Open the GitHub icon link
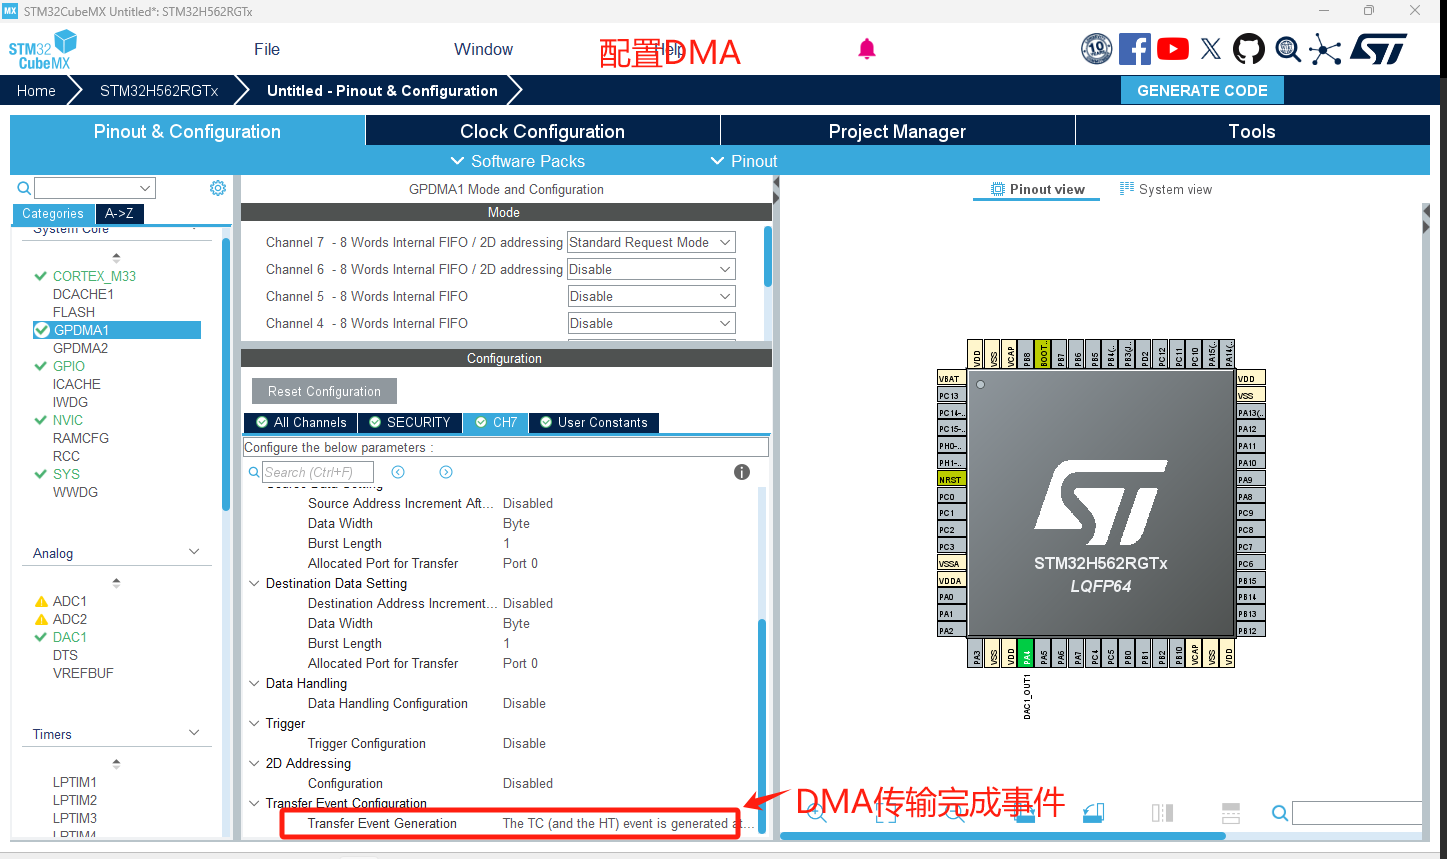Screen dimensions: 1447x859 [x=1249, y=49]
